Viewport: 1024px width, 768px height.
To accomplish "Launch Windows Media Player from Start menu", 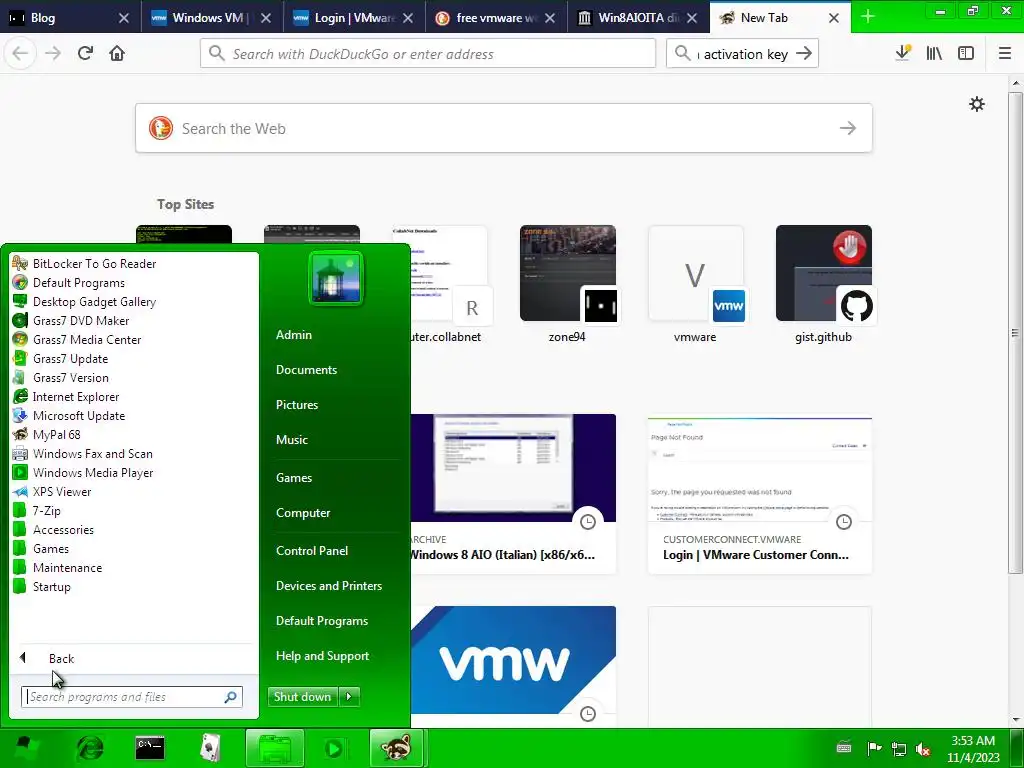I will (x=83, y=472).
